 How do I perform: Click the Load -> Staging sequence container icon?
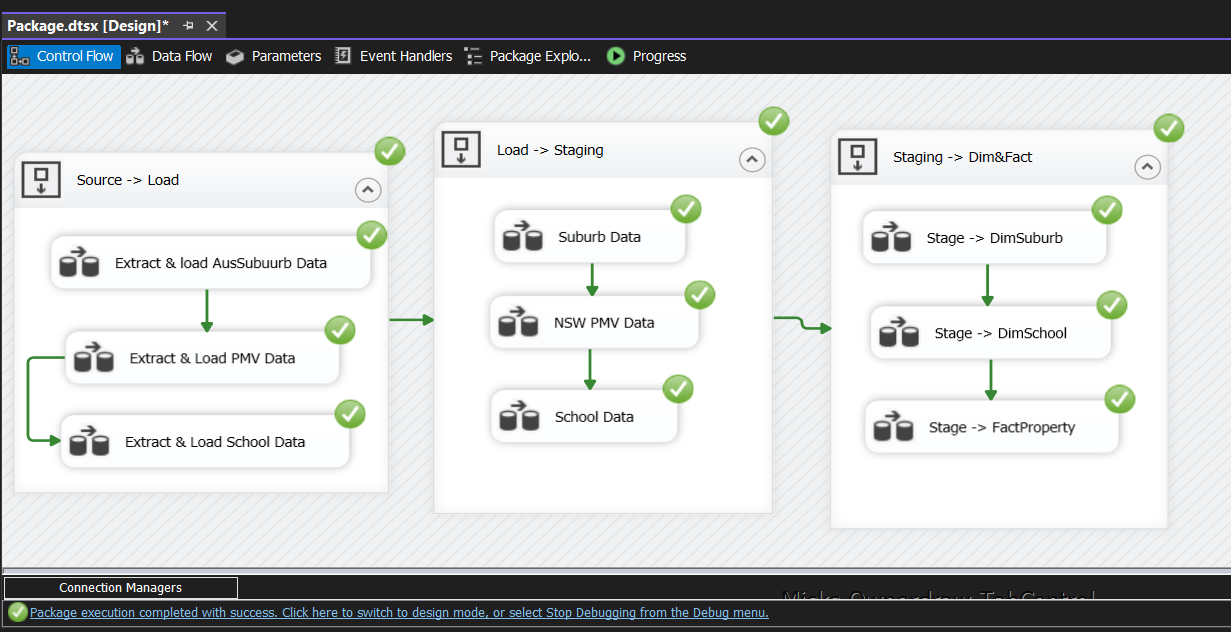click(461, 150)
